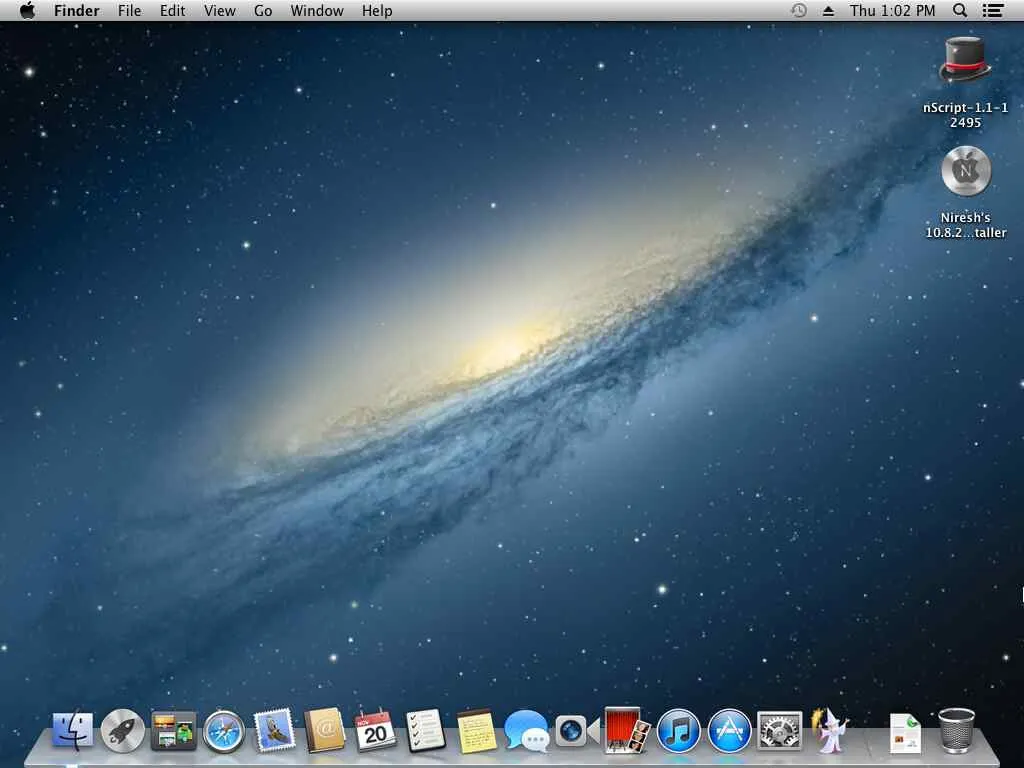Show Notification Center list icon
Viewport: 1024px width, 768px height.
coord(993,10)
